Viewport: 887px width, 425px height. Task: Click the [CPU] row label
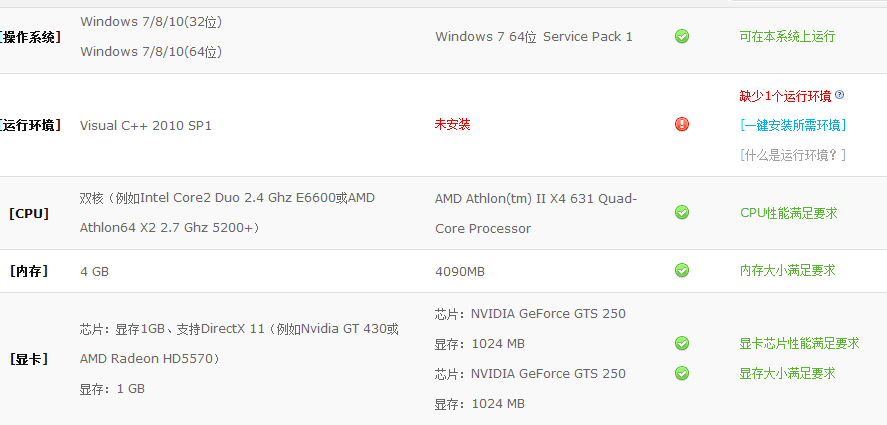coord(29,213)
